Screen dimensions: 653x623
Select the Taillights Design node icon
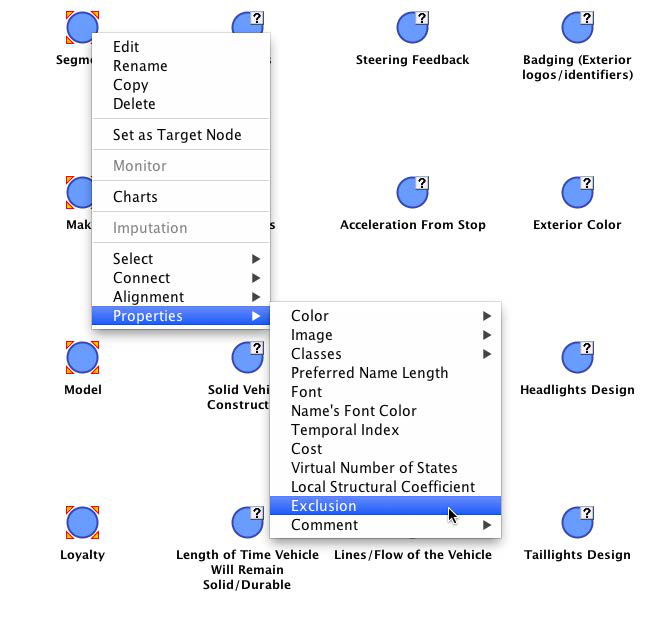[x=577, y=523]
